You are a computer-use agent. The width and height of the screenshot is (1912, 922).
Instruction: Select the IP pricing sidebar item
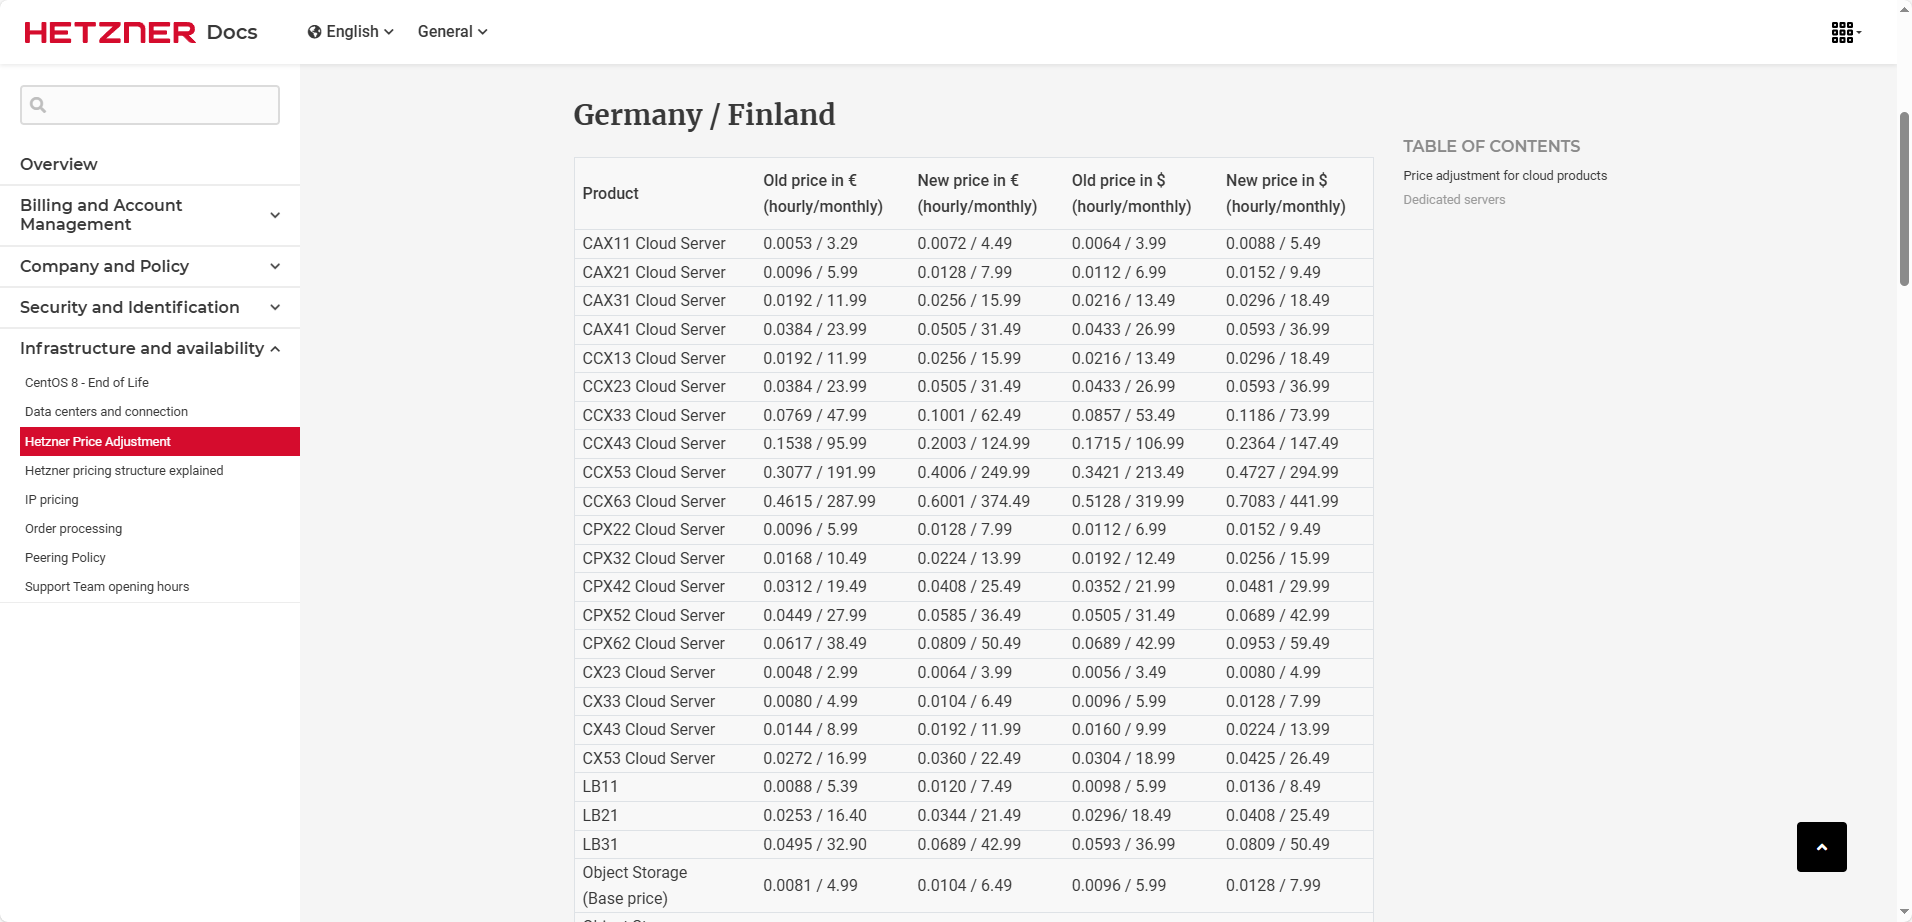tap(51, 499)
